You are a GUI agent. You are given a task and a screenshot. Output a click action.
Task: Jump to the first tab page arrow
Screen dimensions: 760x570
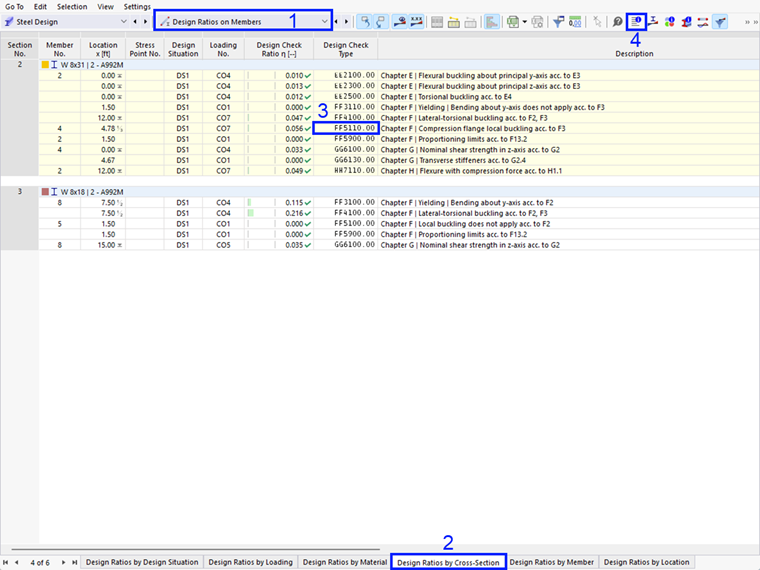point(6,562)
